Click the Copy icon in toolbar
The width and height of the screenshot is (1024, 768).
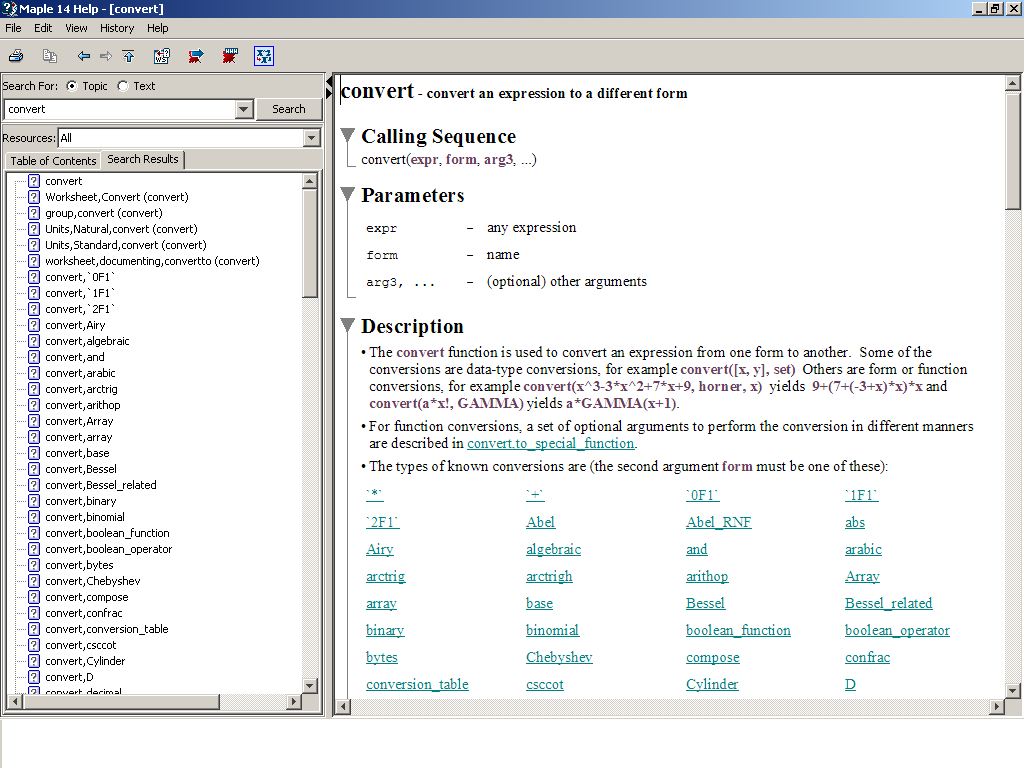(50, 56)
